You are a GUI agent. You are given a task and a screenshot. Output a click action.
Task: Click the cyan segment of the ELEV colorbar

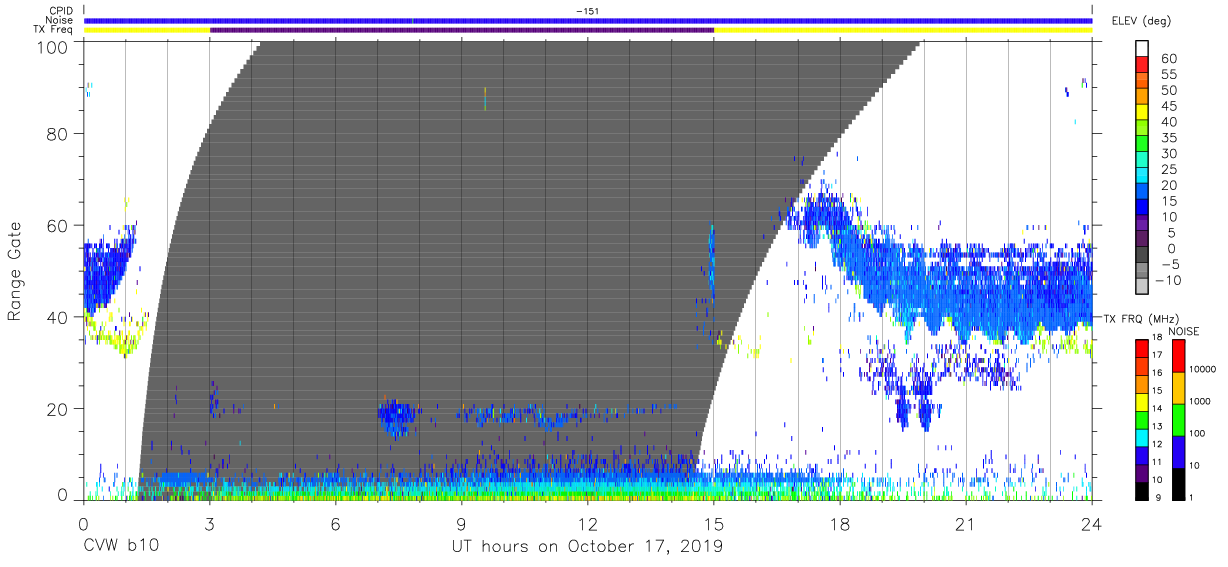1142,175
